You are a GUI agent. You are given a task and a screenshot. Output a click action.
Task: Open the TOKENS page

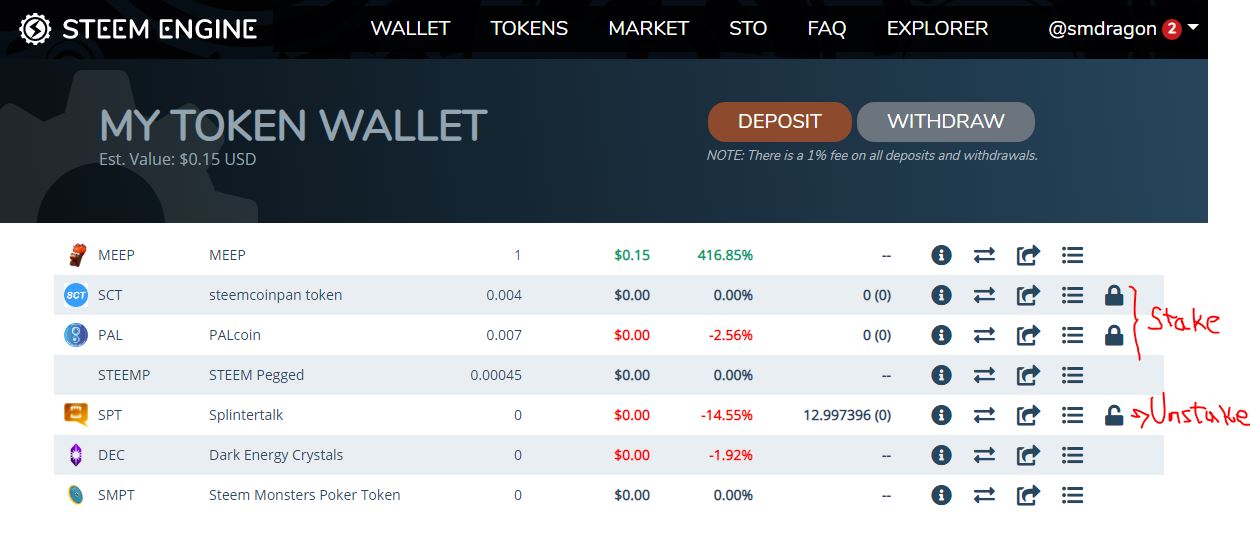[529, 29]
